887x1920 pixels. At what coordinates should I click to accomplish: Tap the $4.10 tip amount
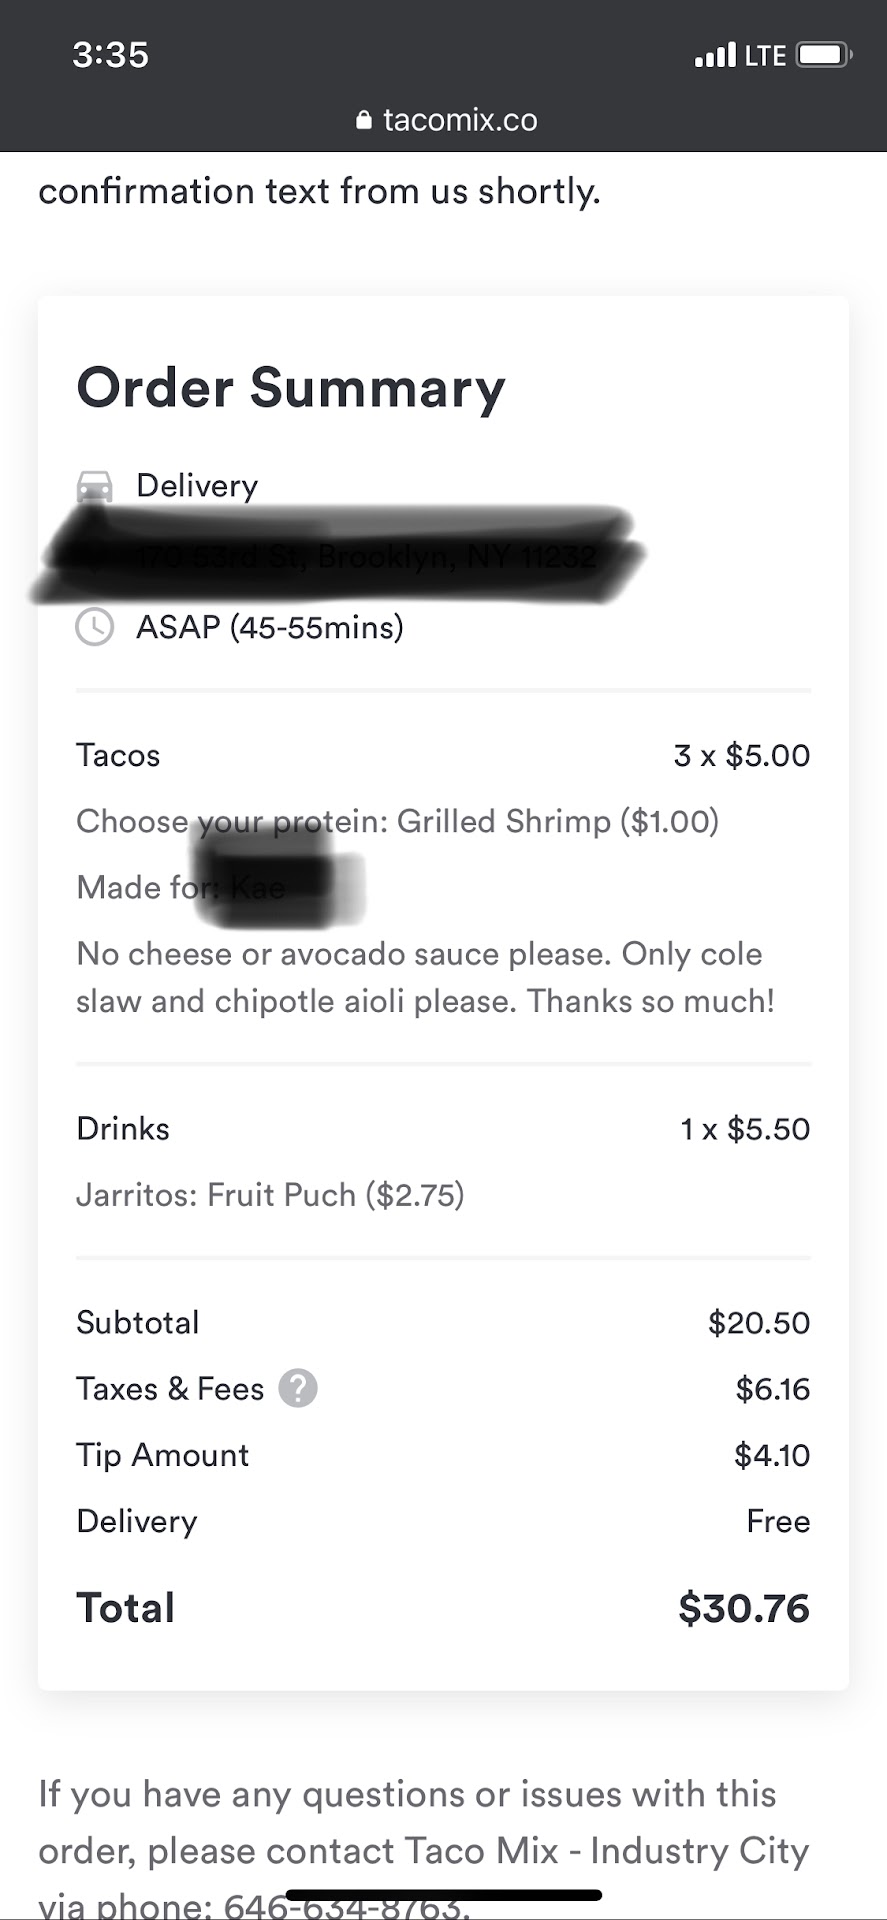(771, 1455)
